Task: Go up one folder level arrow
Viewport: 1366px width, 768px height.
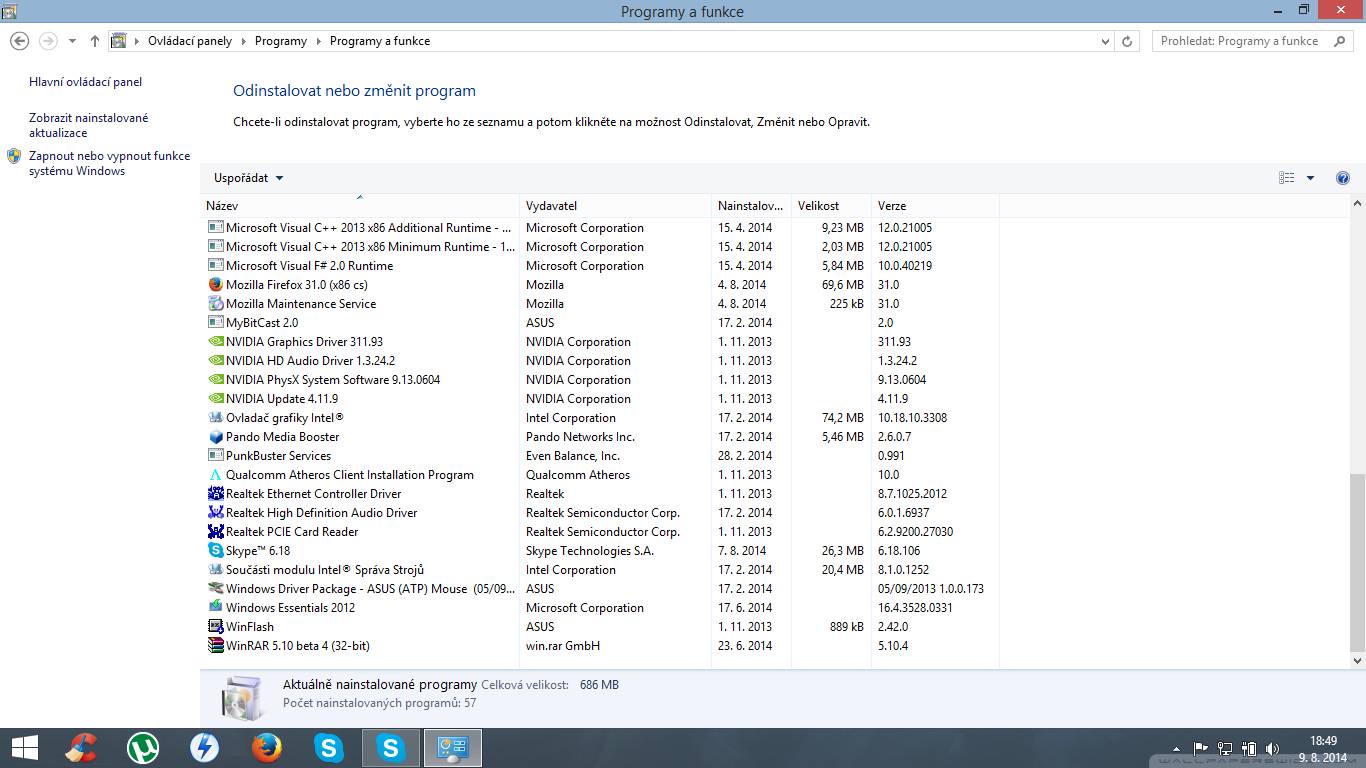Action: coord(95,41)
